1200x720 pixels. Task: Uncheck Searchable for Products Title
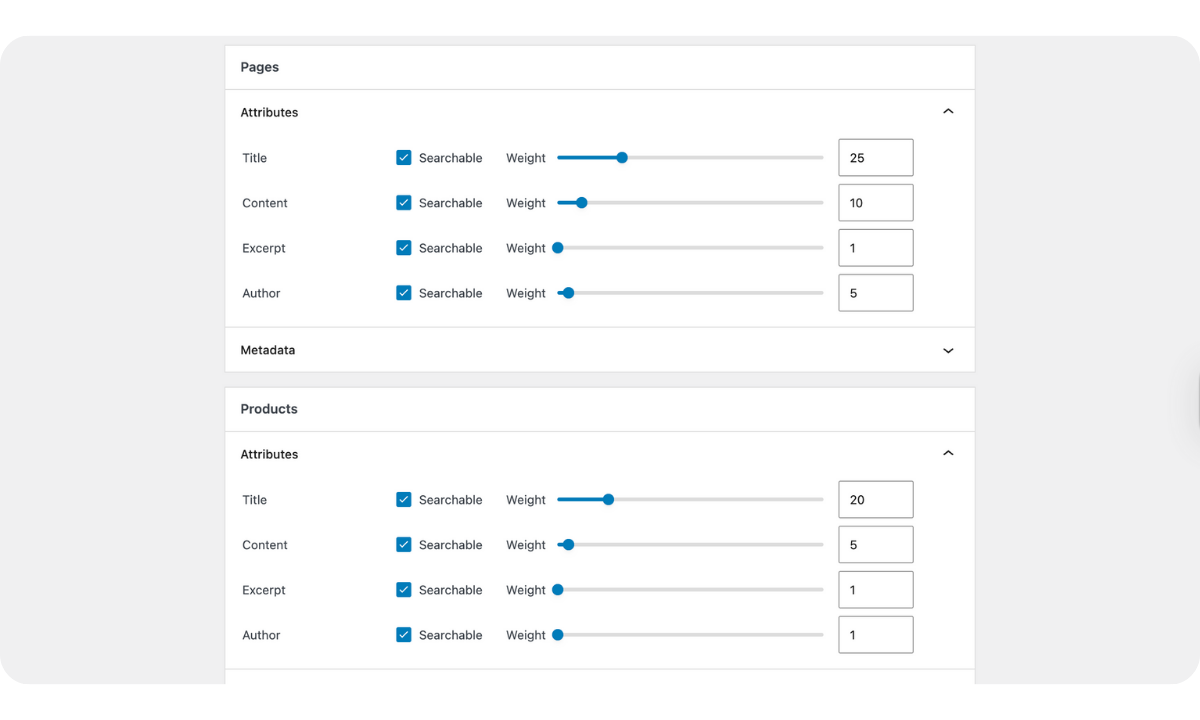[x=404, y=500]
